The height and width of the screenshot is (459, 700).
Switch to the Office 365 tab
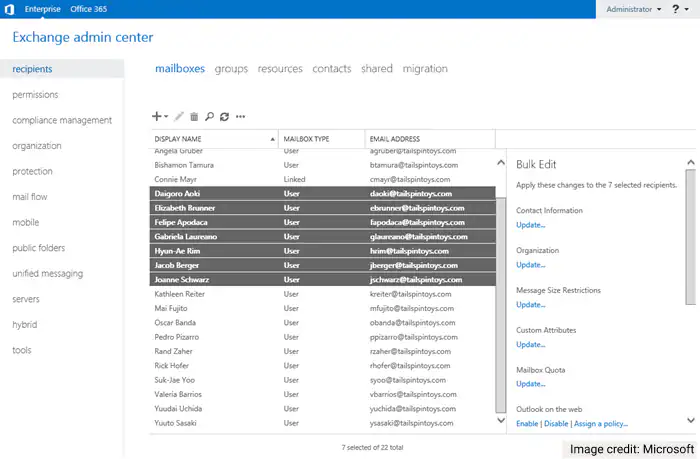coord(88,9)
